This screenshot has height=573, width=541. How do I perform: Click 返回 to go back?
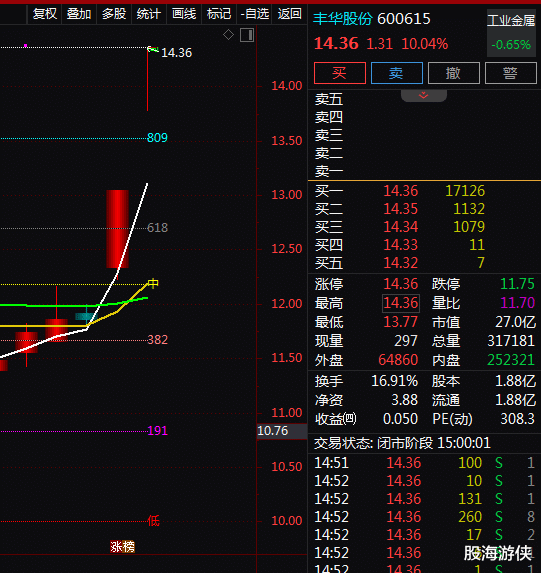click(x=289, y=14)
